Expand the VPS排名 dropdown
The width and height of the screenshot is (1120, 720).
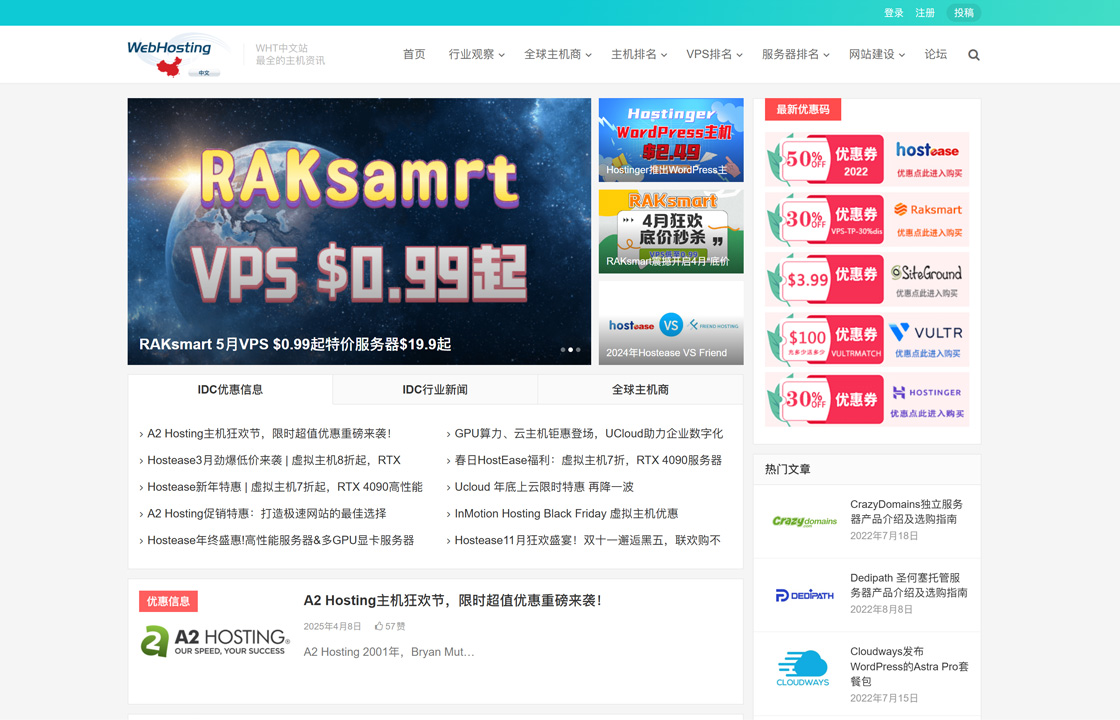pos(714,54)
